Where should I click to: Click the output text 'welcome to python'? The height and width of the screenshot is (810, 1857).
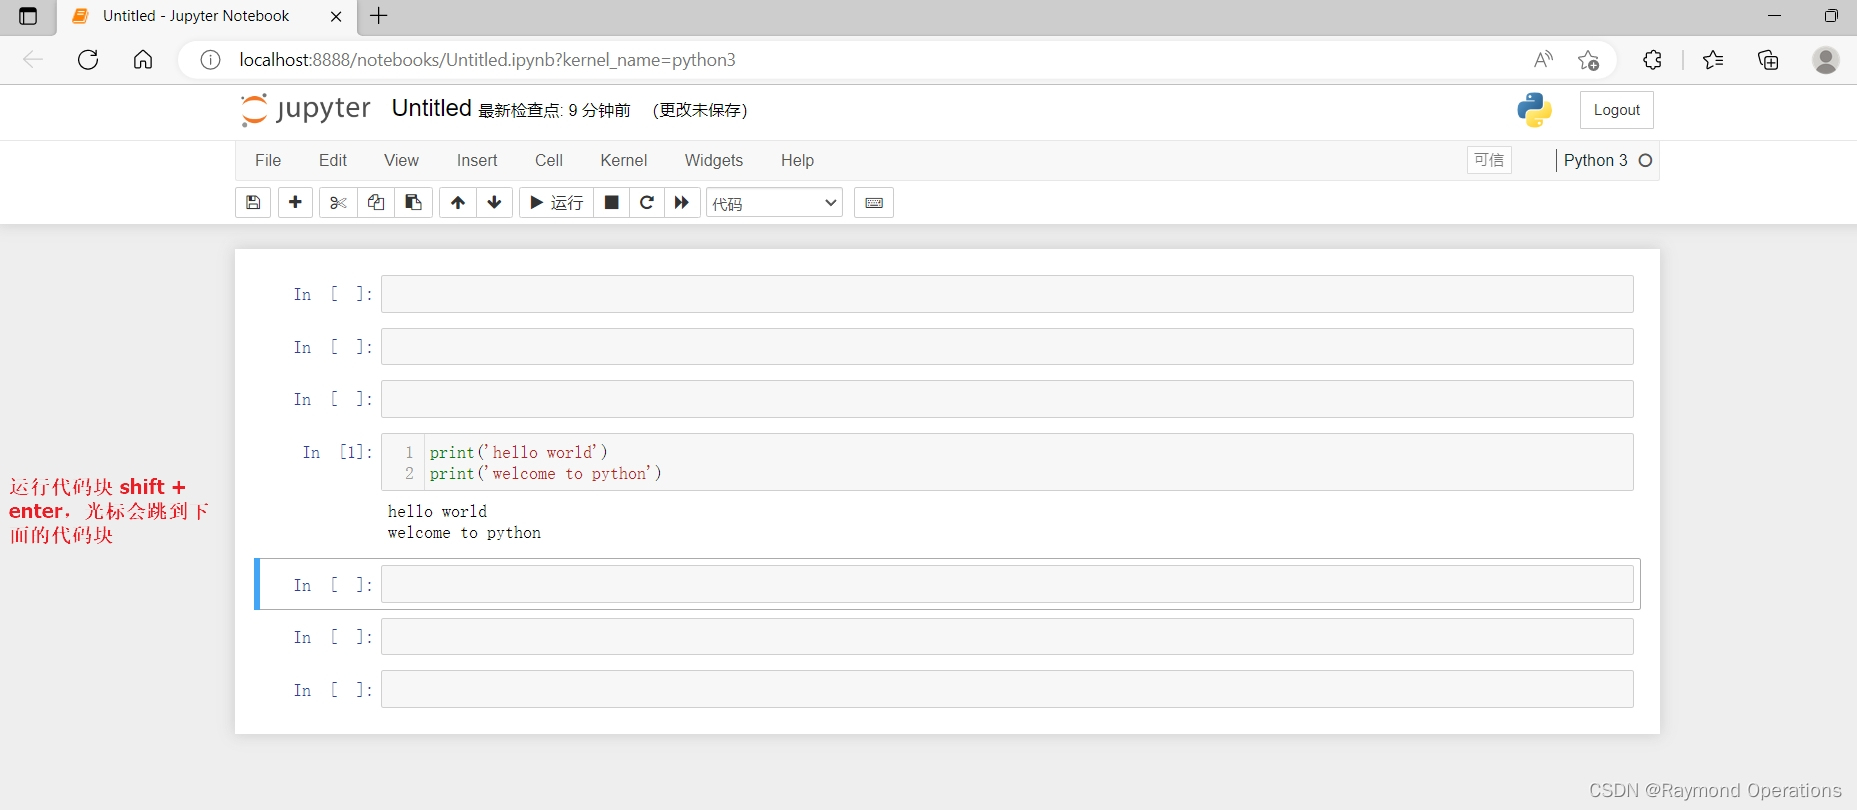click(464, 533)
